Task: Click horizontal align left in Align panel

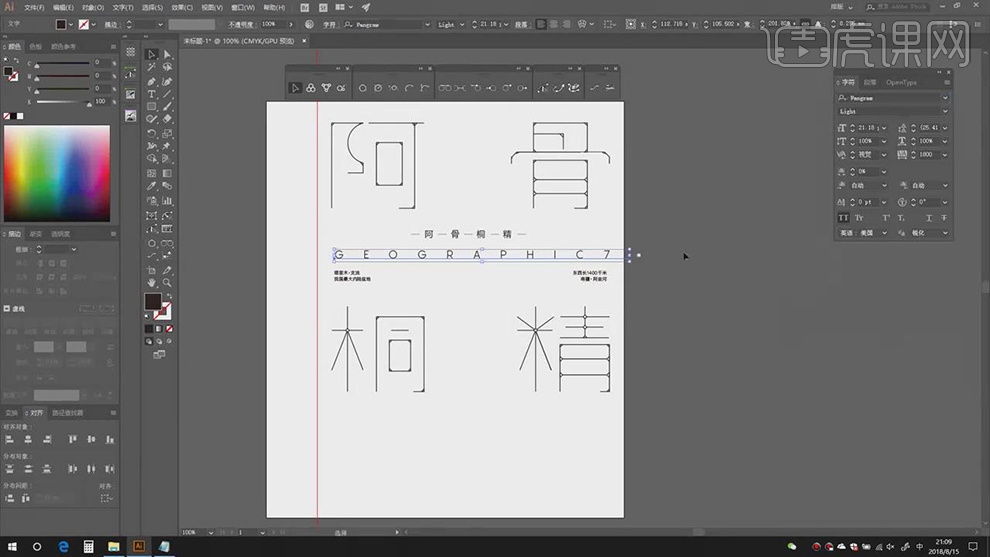Action: coord(11,439)
